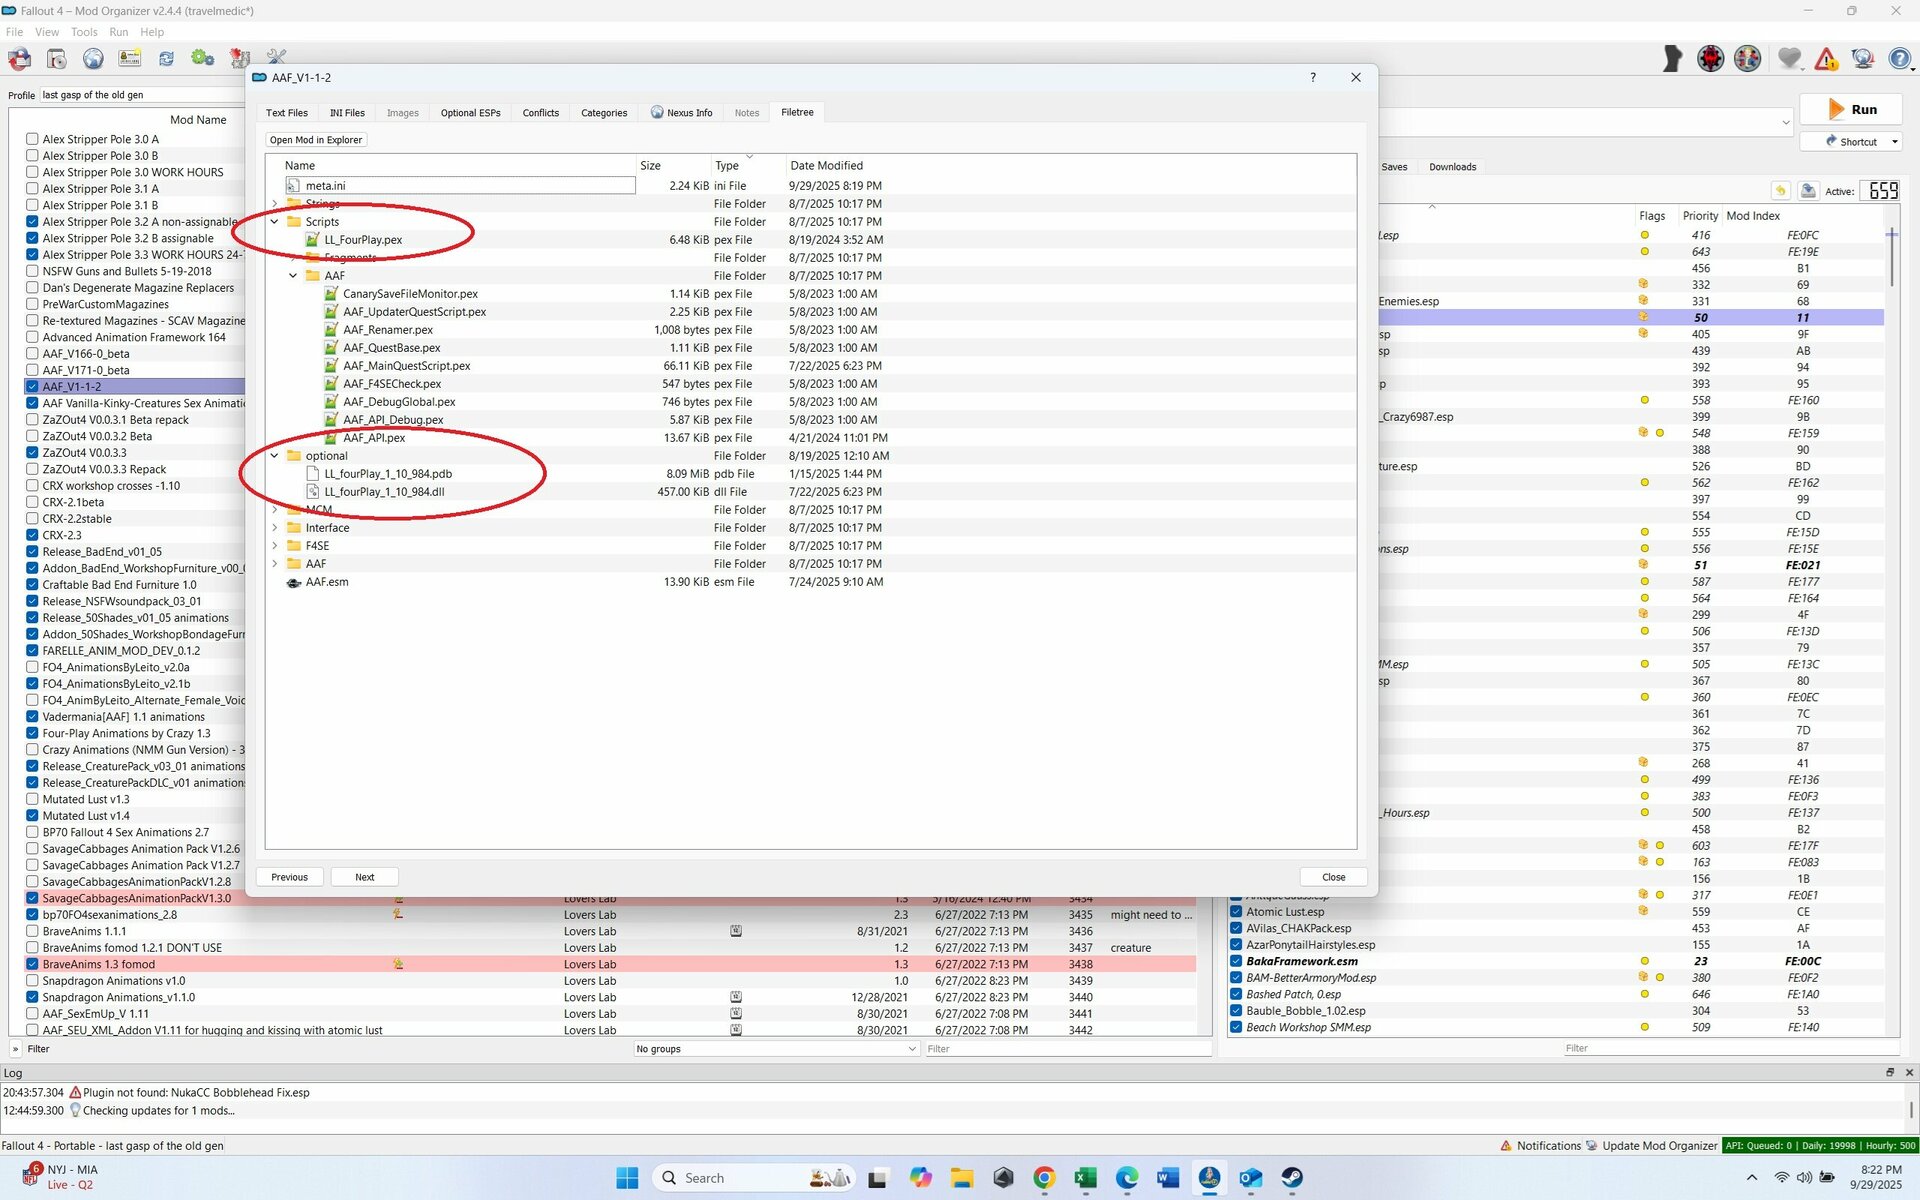Click the red gear emblem shortcut icon

coord(1710,59)
